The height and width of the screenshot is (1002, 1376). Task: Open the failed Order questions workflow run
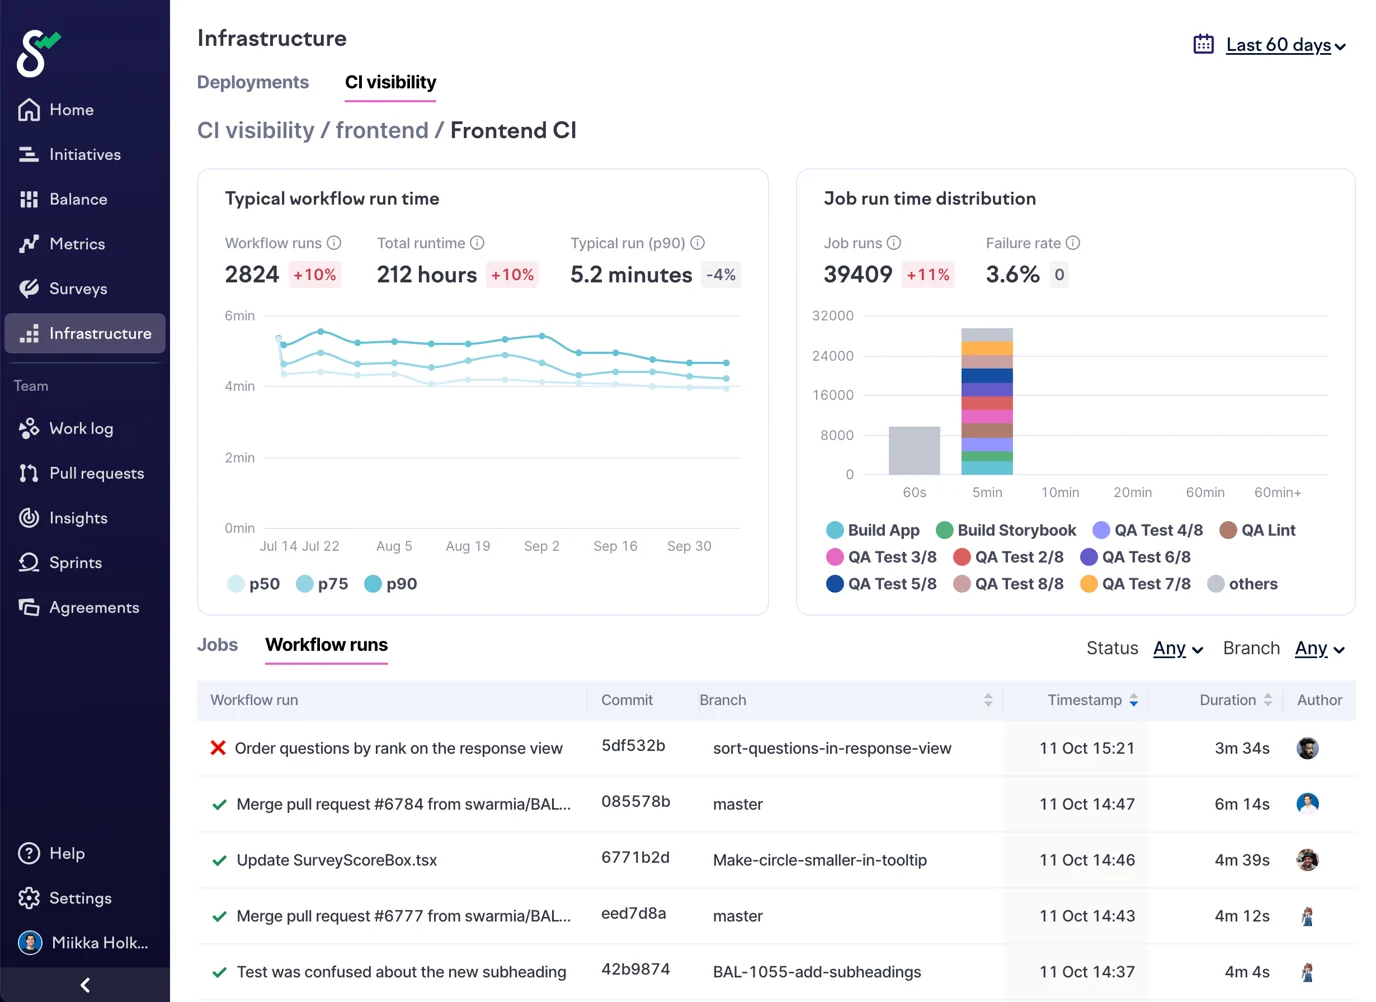pyautogui.click(x=398, y=748)
